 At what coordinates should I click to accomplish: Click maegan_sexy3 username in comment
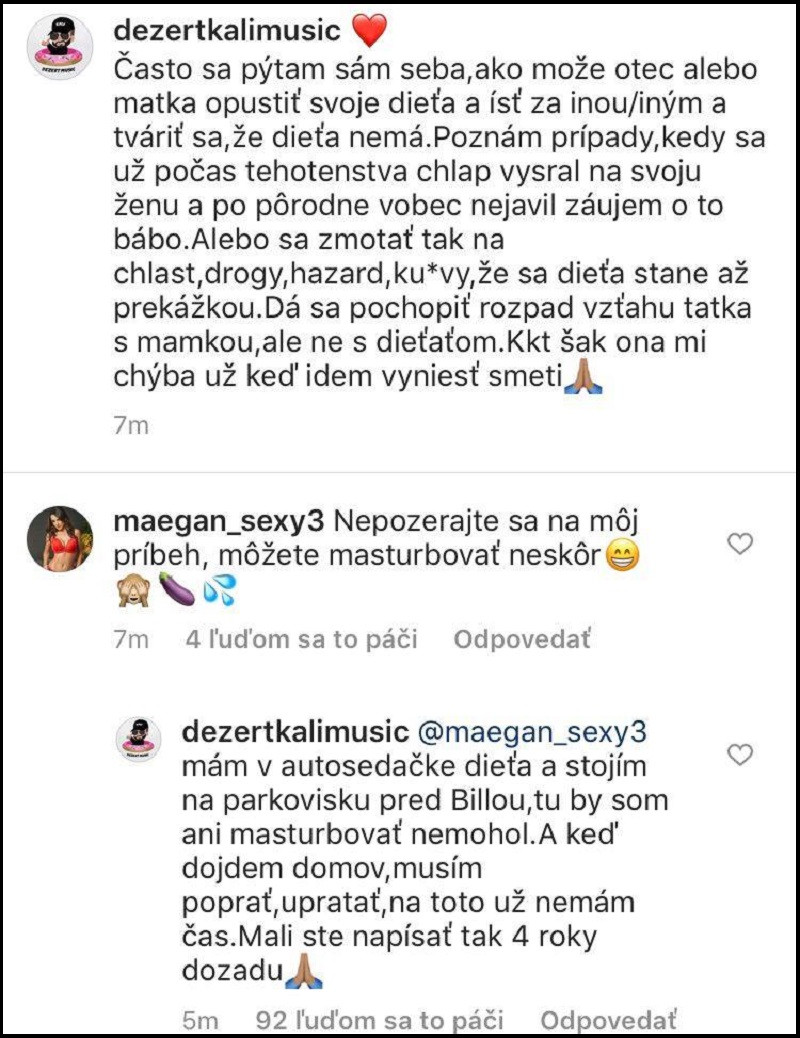click(x=219, y=522)
